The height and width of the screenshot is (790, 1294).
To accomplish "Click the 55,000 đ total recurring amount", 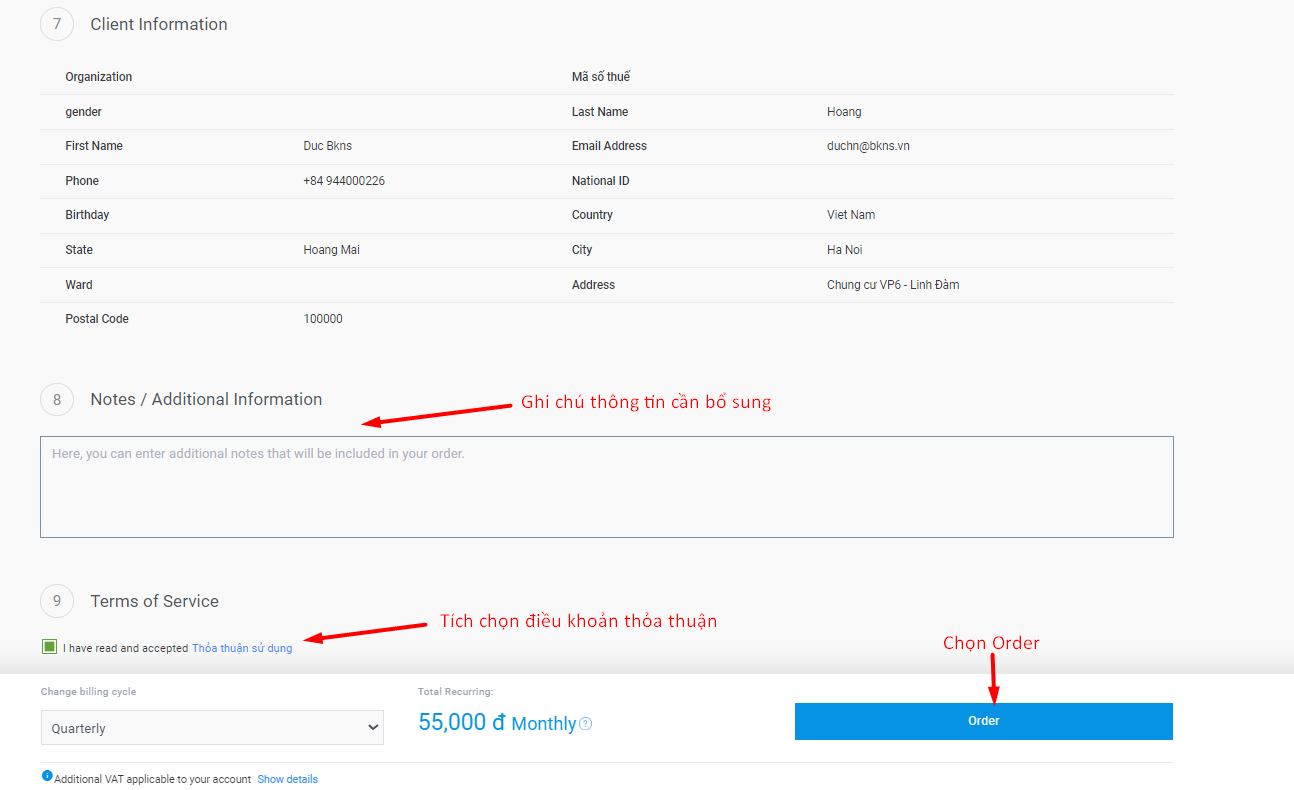I will pos(461,723).
